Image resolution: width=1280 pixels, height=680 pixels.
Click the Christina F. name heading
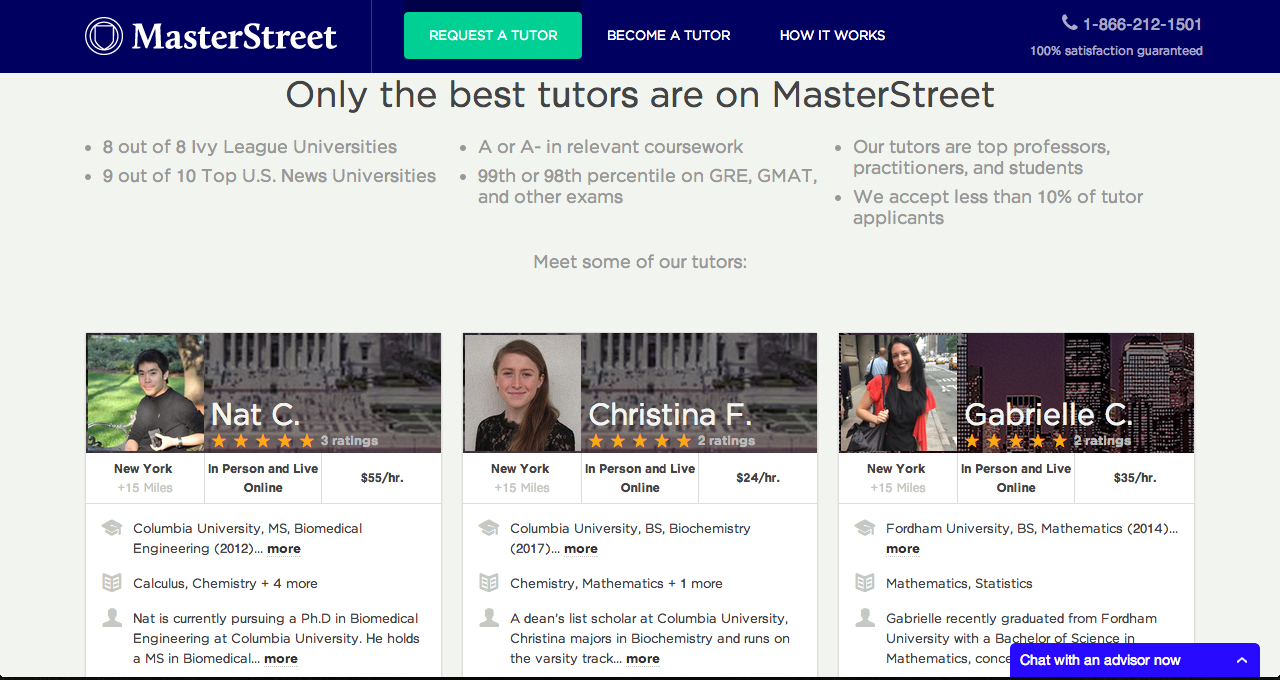pos(669,414)
